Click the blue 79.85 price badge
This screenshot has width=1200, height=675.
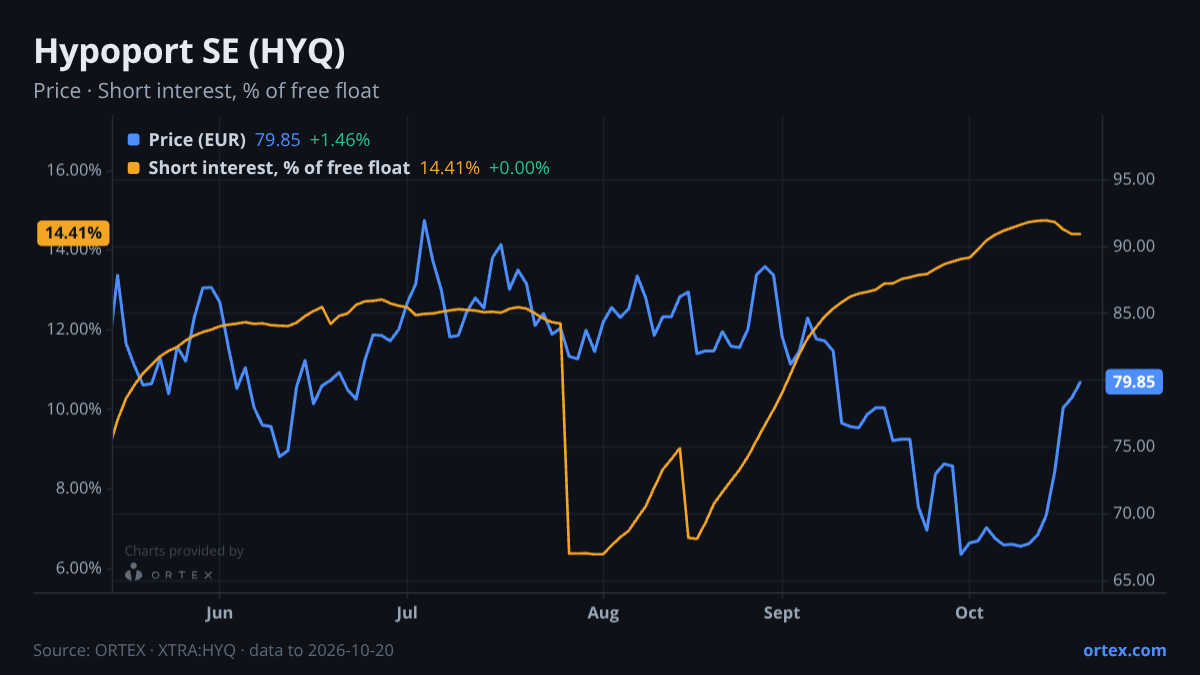coord(1133,382)
